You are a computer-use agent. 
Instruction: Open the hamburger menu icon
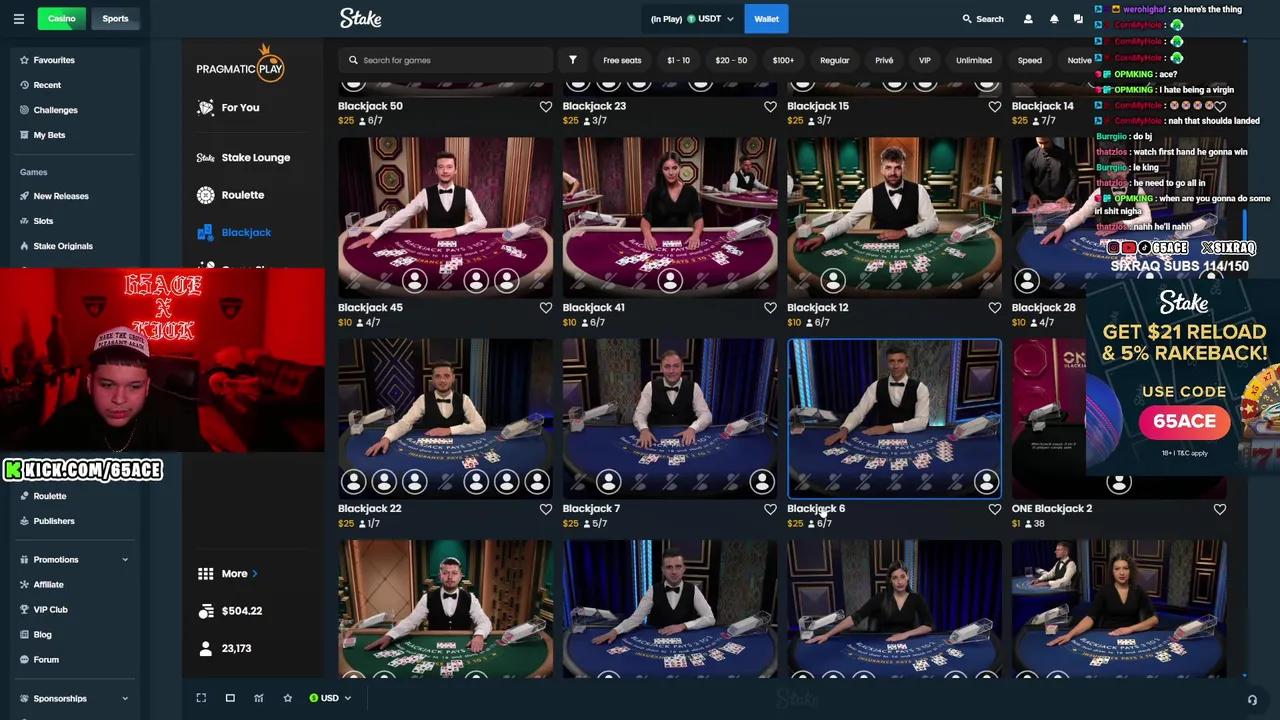[18, 19]
